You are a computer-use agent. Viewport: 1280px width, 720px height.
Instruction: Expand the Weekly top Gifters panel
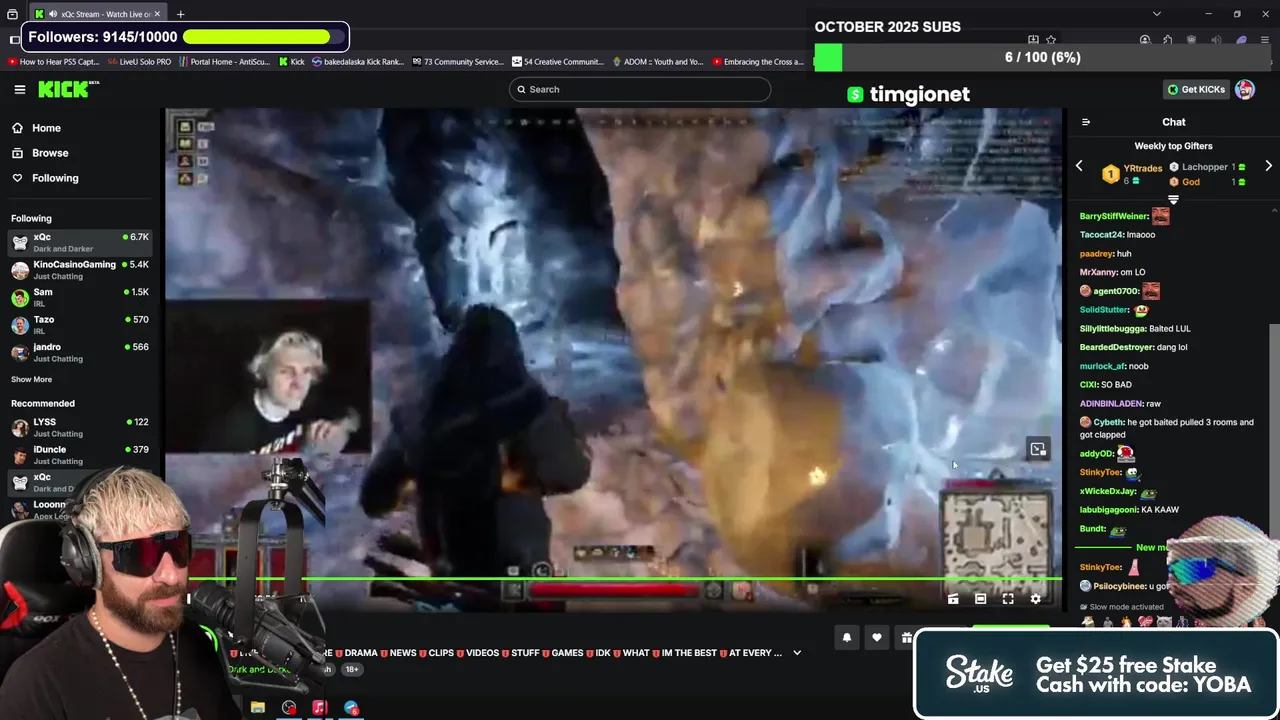click(x=1173, y=200)
